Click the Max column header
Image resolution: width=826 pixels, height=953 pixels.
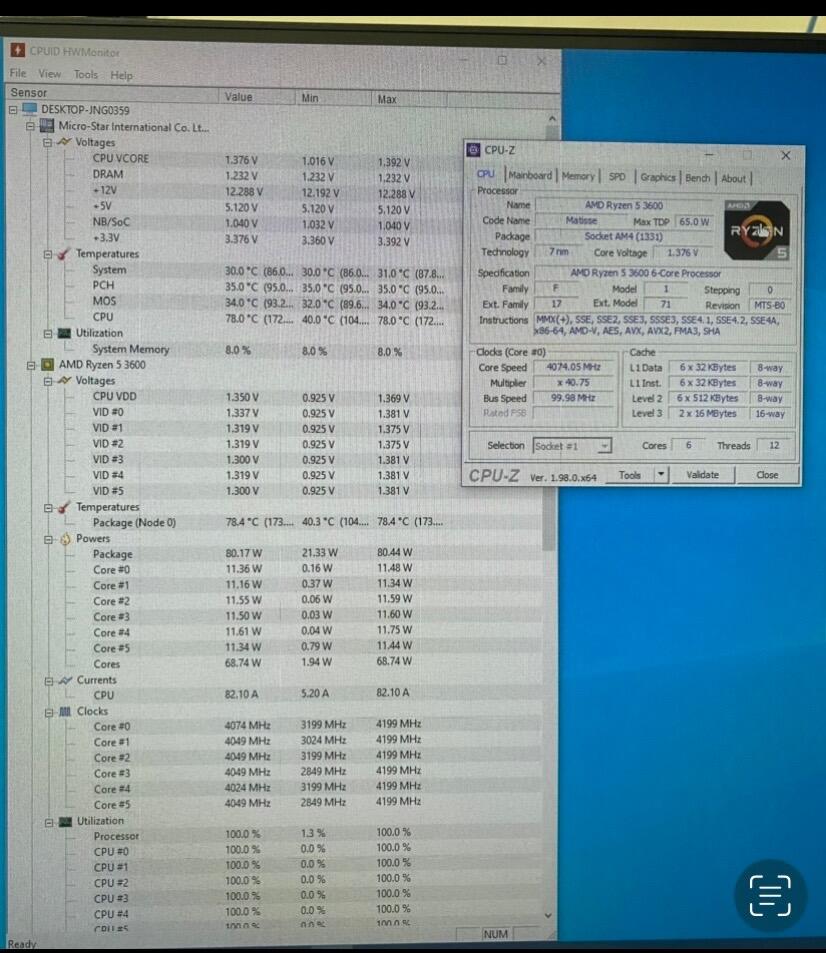(x=408, y=98)
